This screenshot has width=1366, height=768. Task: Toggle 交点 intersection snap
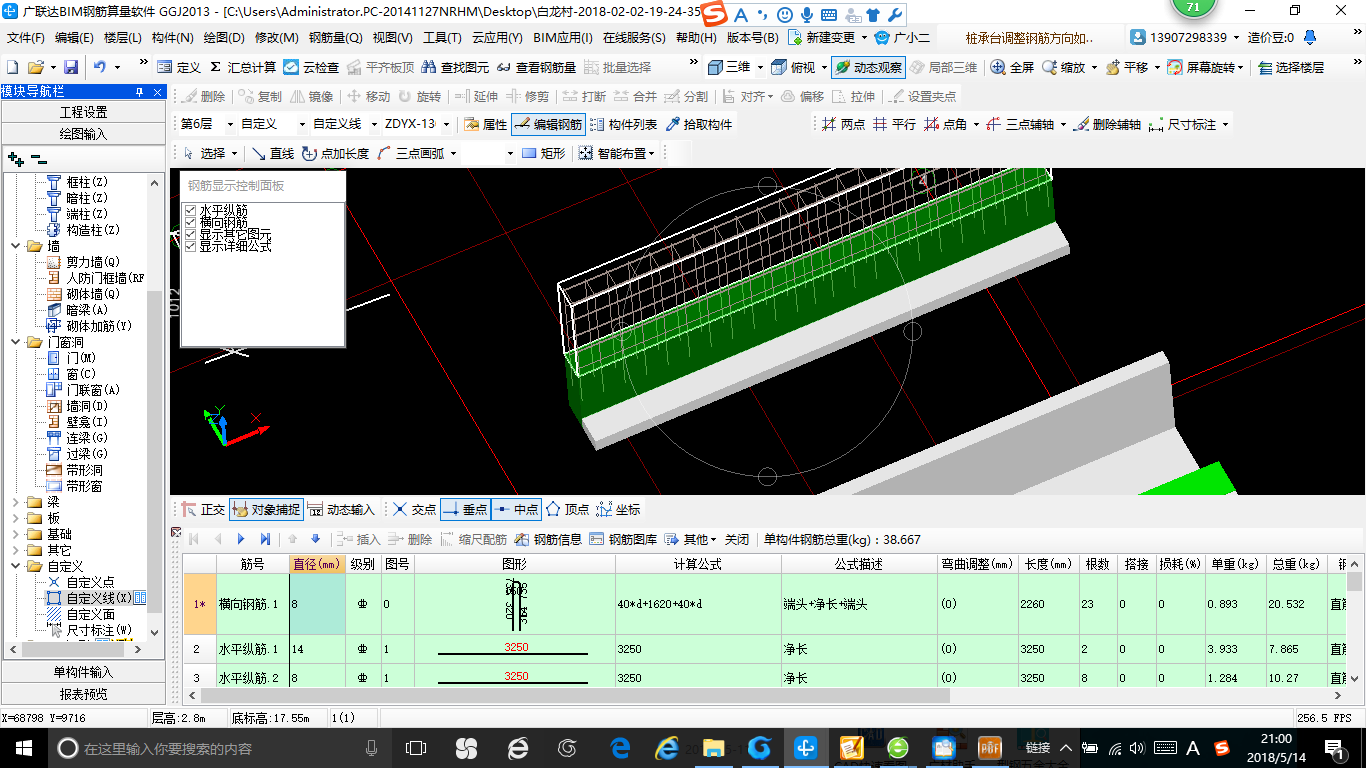tap(414, 509)
